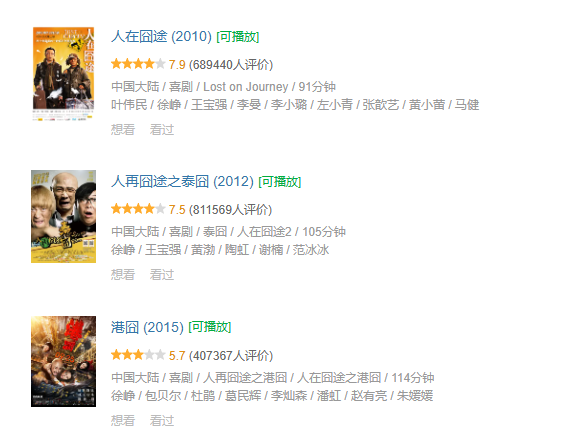The height and width of the screenshot is (440, 587).
Task: Open the 人在囧途 (2010) movie title link
Action: pos(162,37)
